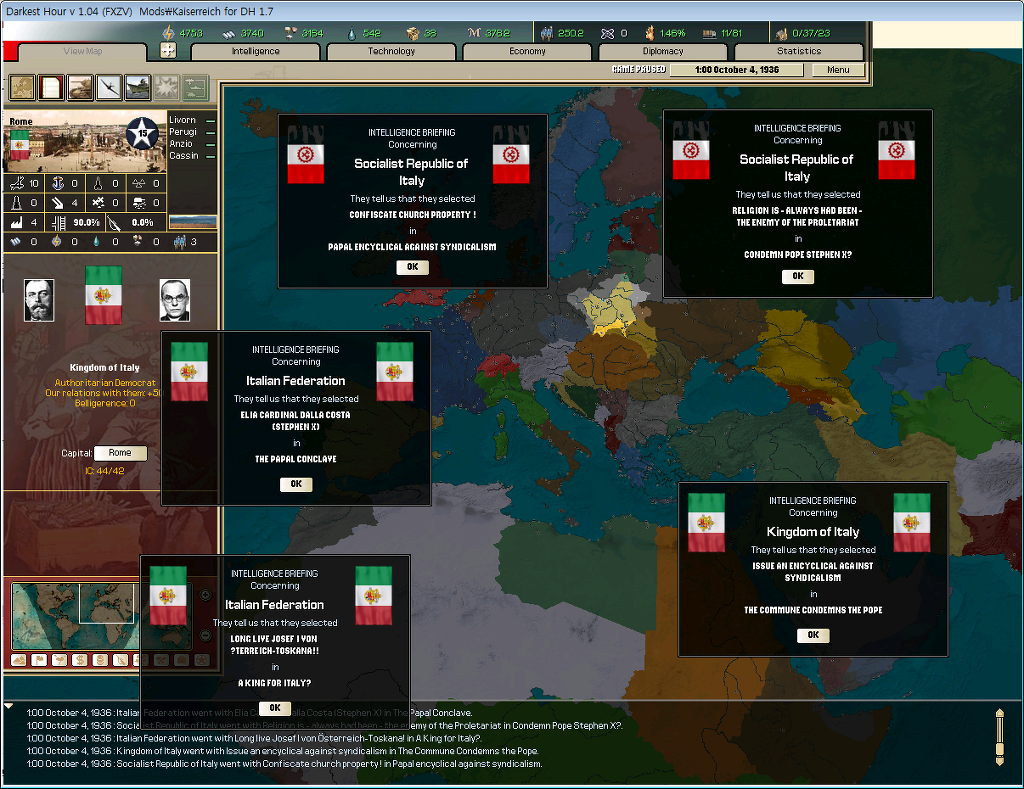Click the four-arrow center map icon
1024x789 pixels.
pos(168,50)
